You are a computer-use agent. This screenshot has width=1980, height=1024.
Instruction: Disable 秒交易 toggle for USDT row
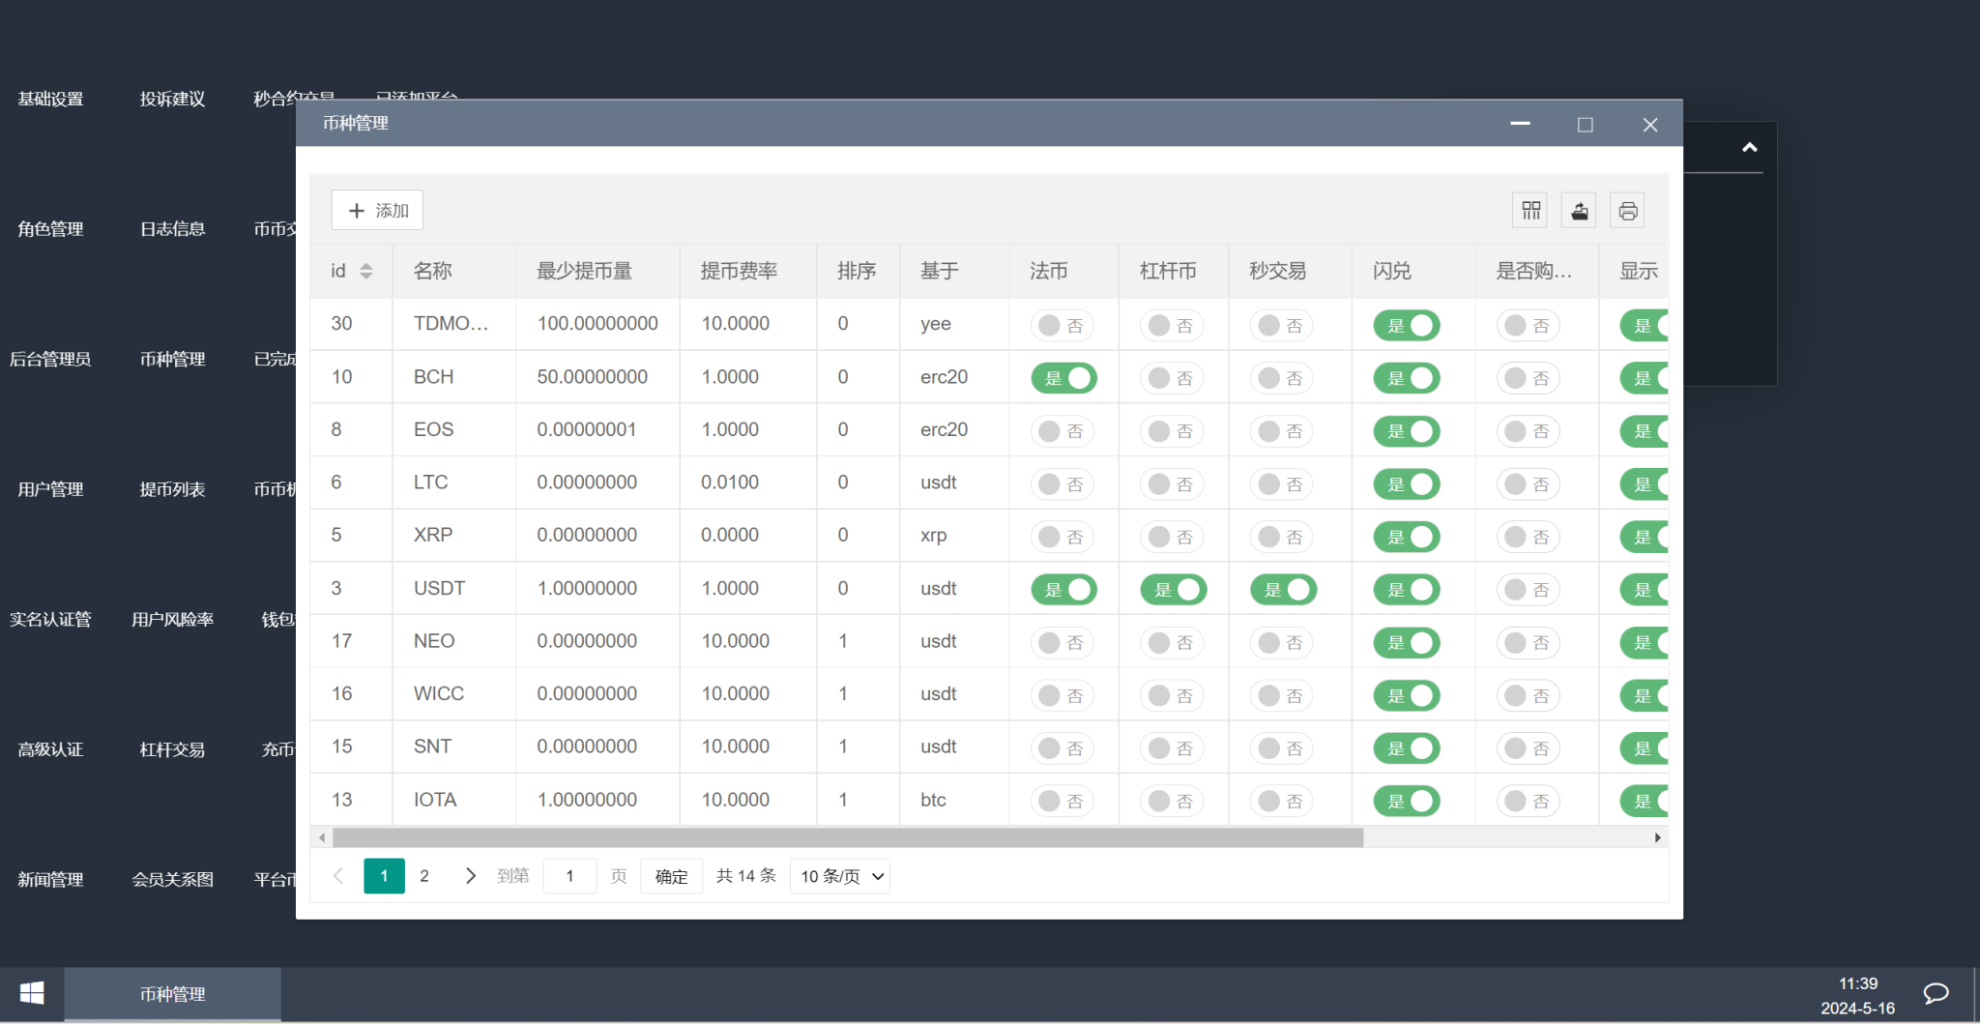pos(1283,589)
